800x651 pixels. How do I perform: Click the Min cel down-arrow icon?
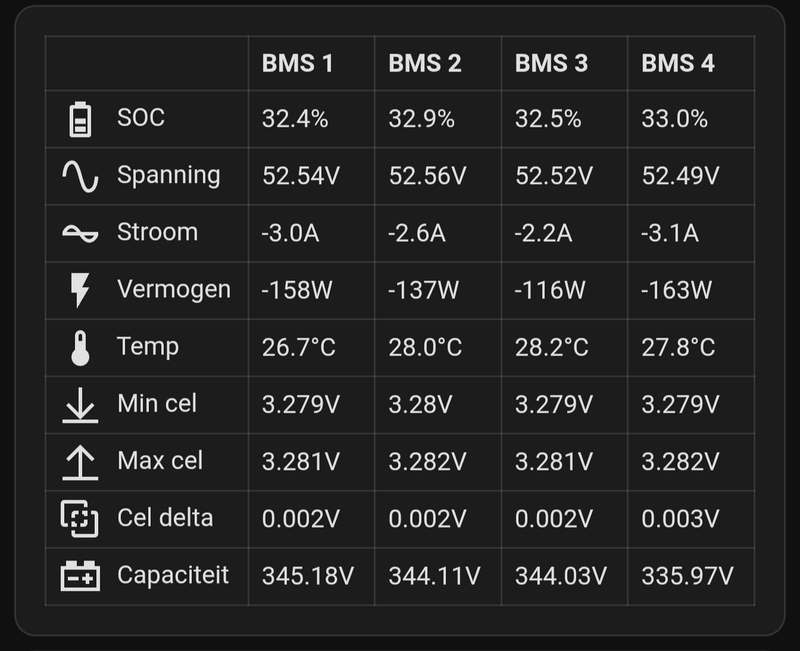pyautogui.click(x=80, y=405)
